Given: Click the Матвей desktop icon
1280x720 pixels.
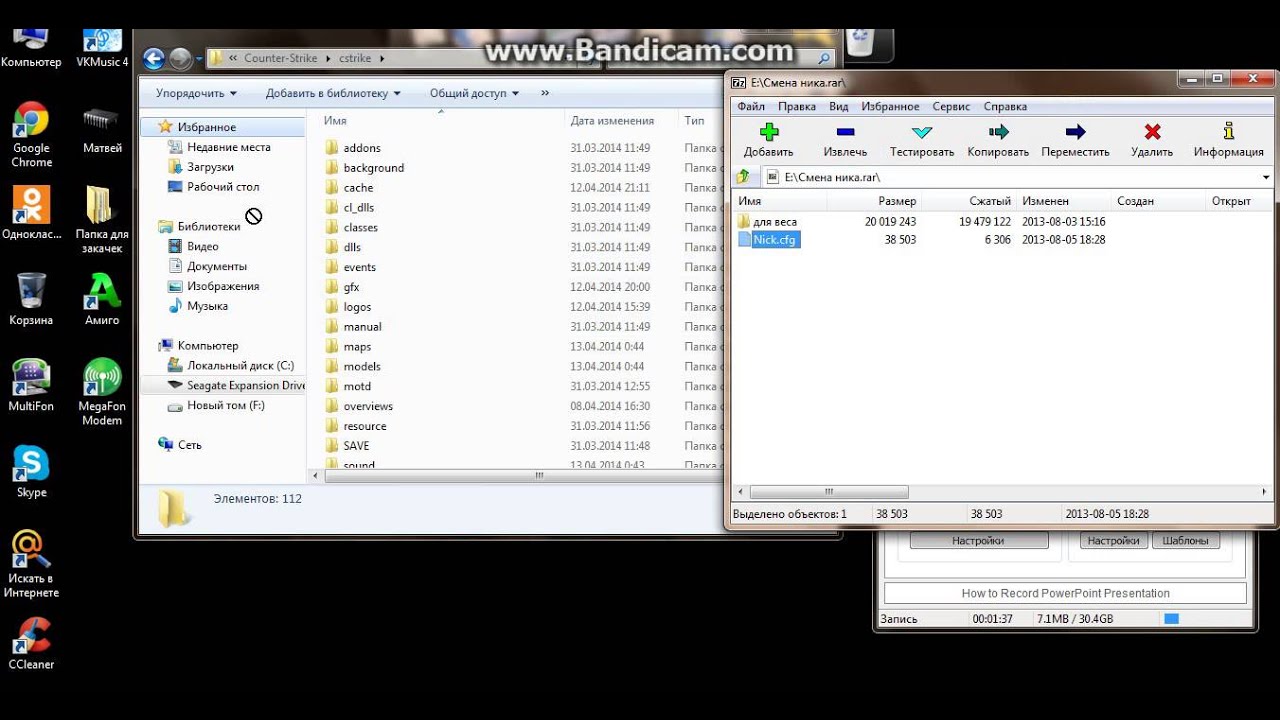Looking at the screenshot, I should point(102,119).
